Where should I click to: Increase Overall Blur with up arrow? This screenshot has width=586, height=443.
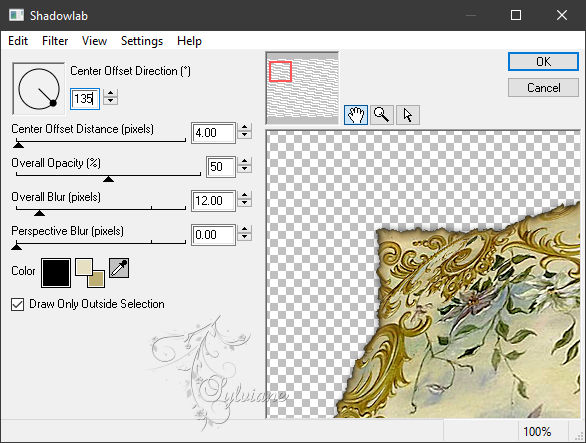point(244,195)
